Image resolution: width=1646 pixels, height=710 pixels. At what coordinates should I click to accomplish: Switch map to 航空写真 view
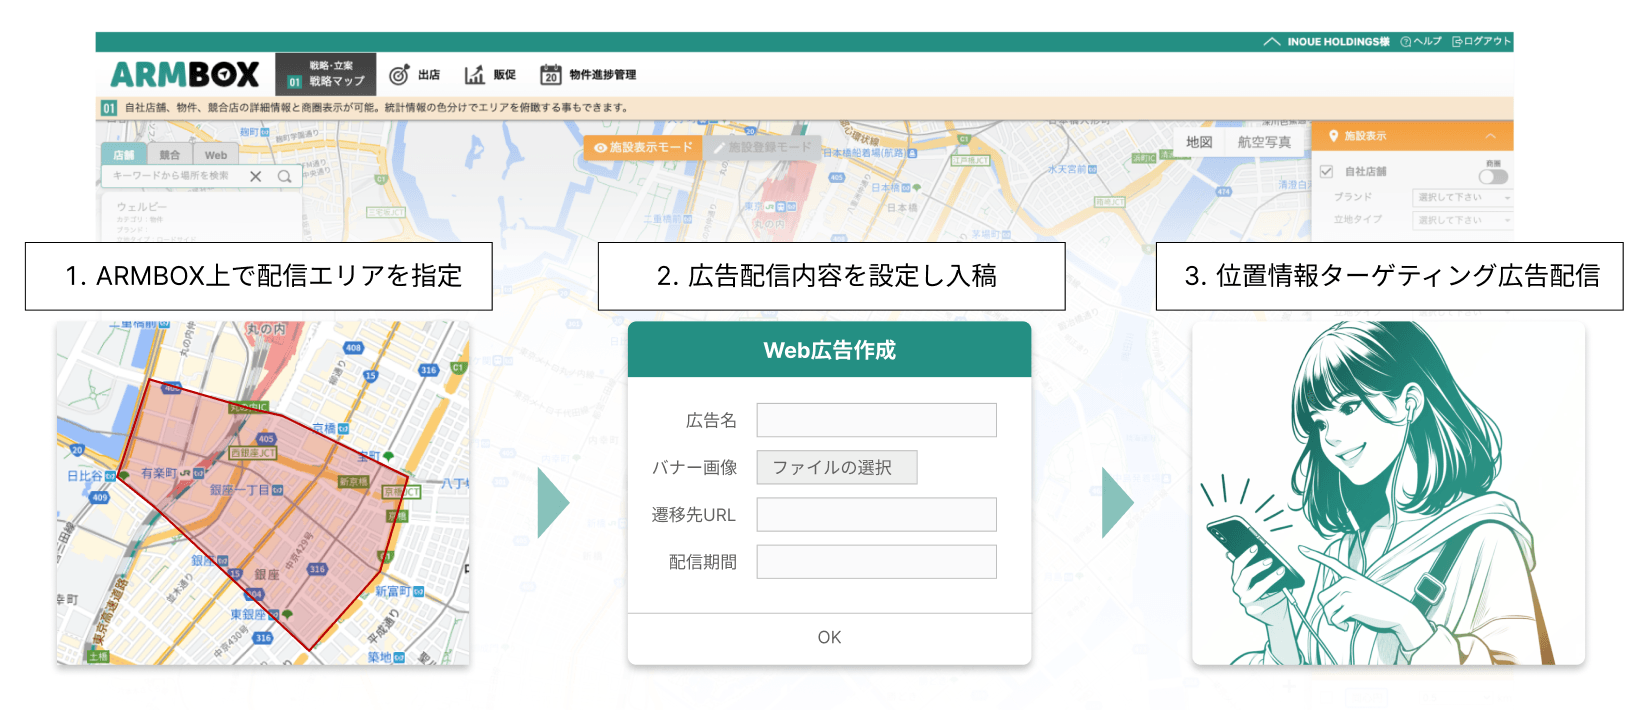point(1264,143)
